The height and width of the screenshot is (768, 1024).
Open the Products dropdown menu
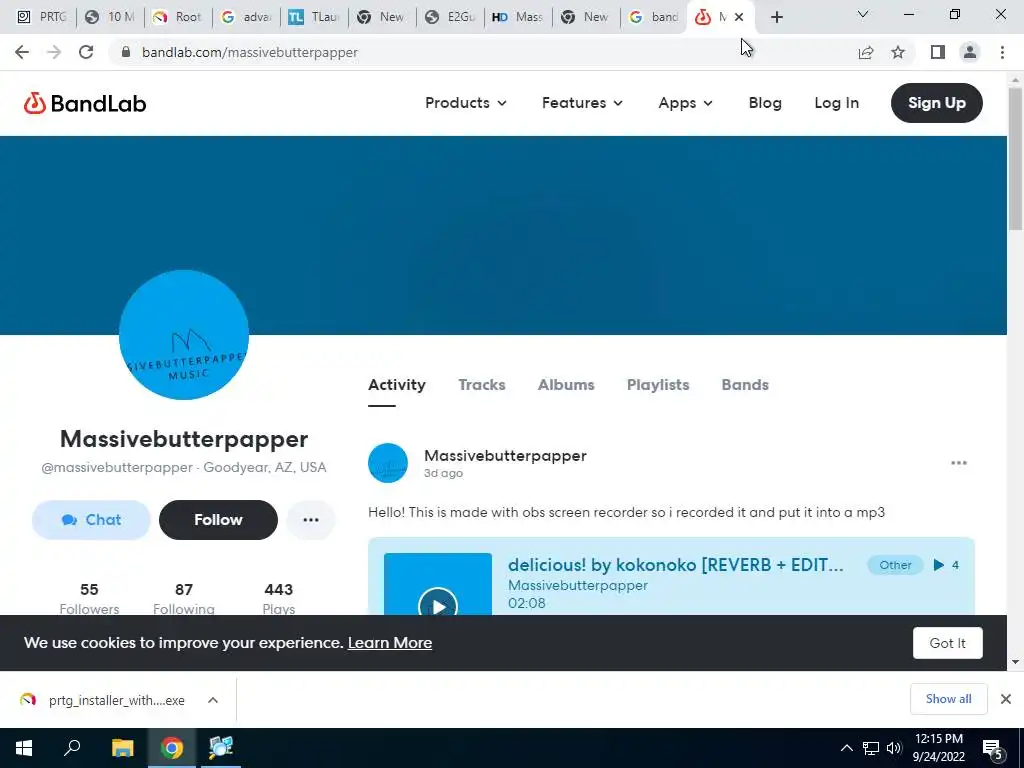click(x=466, y=103)
